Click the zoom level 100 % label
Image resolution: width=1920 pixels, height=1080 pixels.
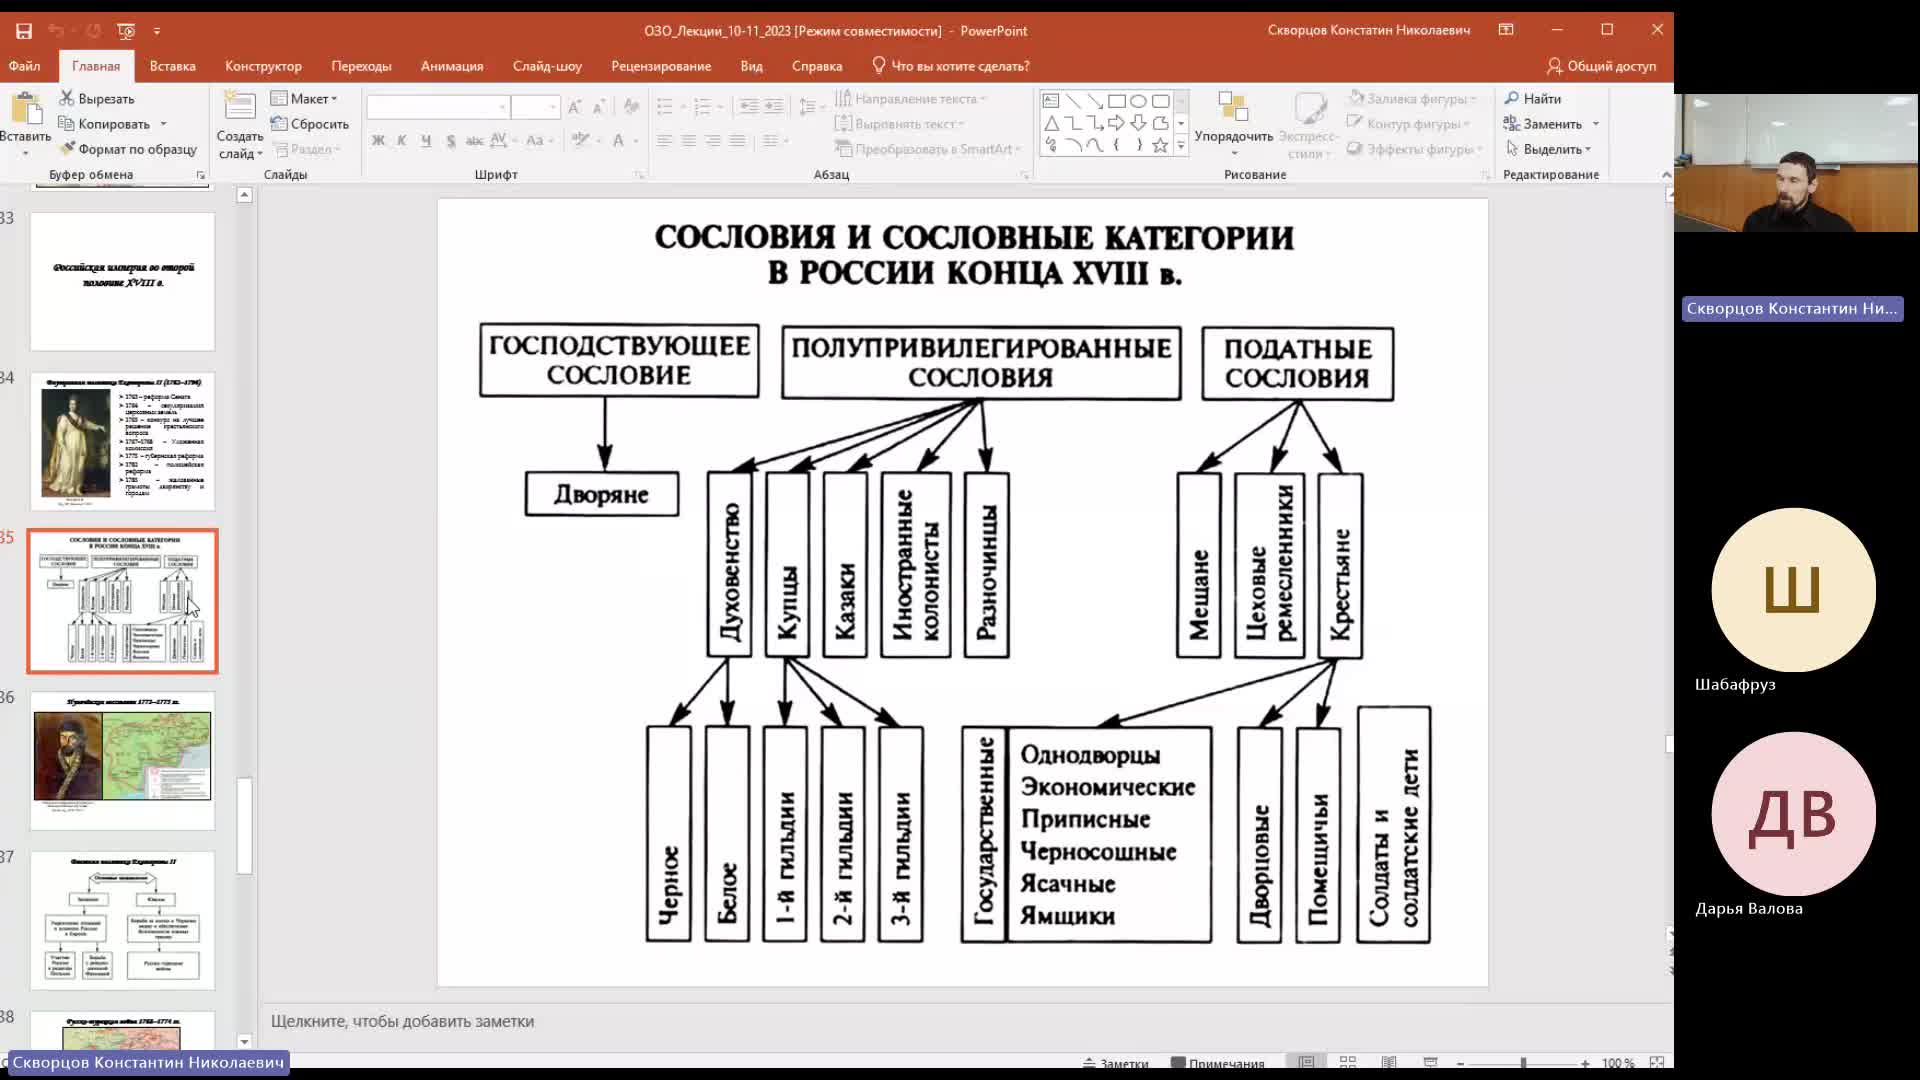tap(1618, 1063)
